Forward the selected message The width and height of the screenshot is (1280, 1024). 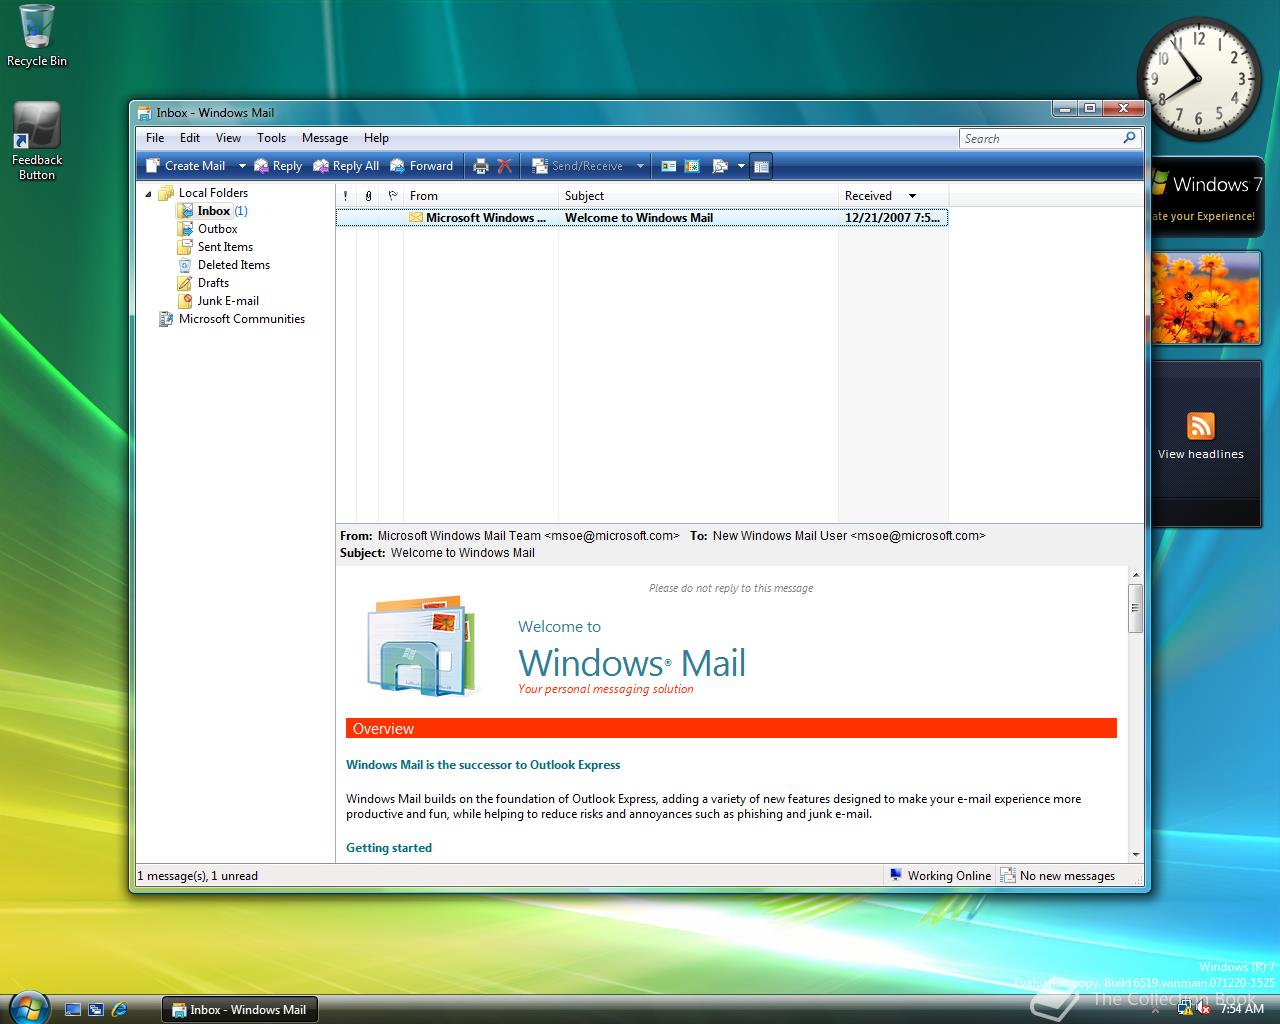pyautogui.click(x=421, y=166)
